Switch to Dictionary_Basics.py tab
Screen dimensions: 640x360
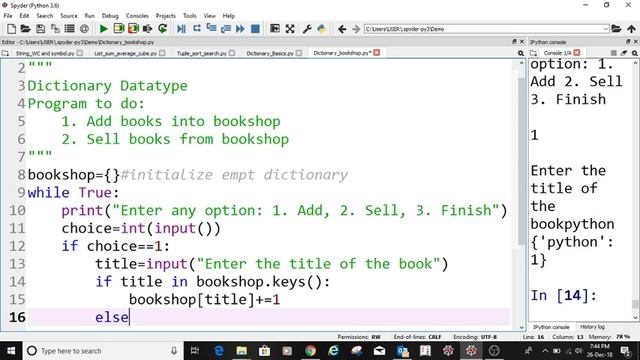point(270,53)
